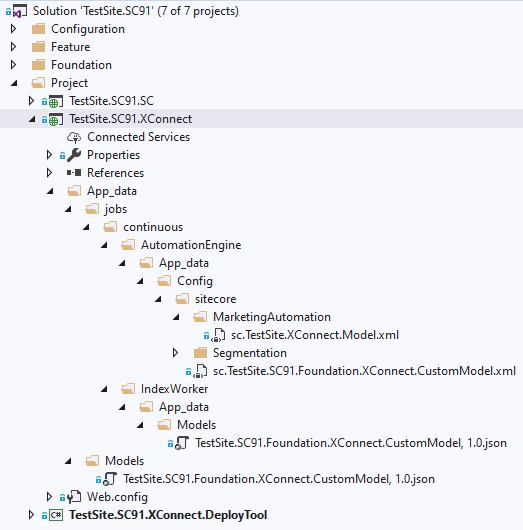This screenshot has width=523, height=530.
Task: Expand the Web.config node
Action: [49, 497]
